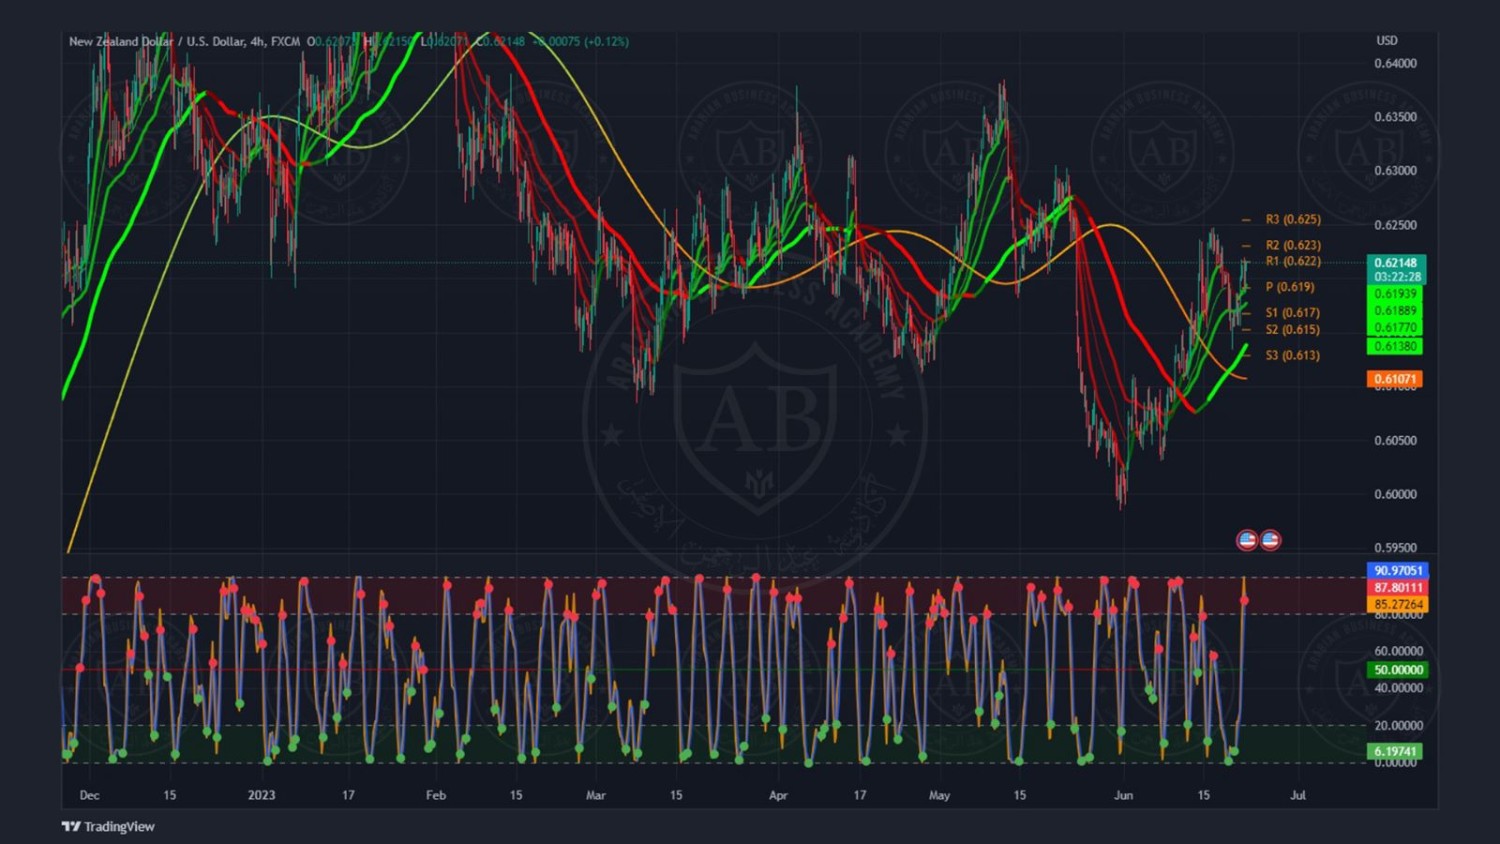
Task: Click the Jun label on the time axis
Action: tap(1123, 795)
